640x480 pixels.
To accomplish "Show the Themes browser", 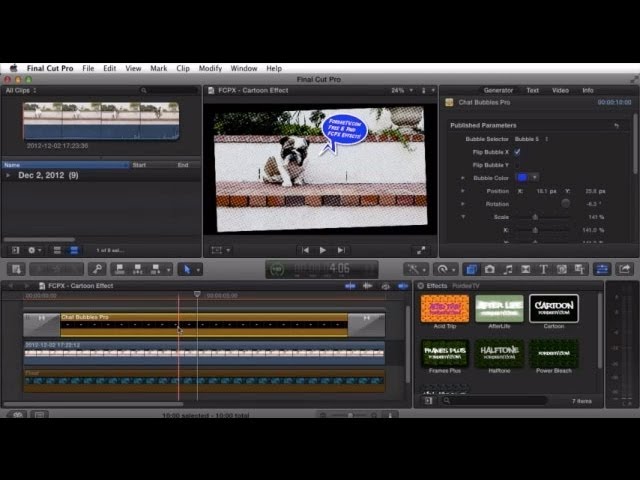I will (579, 269).
